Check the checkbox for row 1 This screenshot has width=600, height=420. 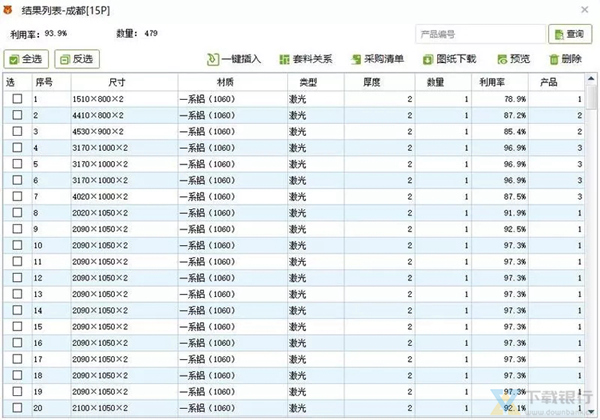[17, 99]
